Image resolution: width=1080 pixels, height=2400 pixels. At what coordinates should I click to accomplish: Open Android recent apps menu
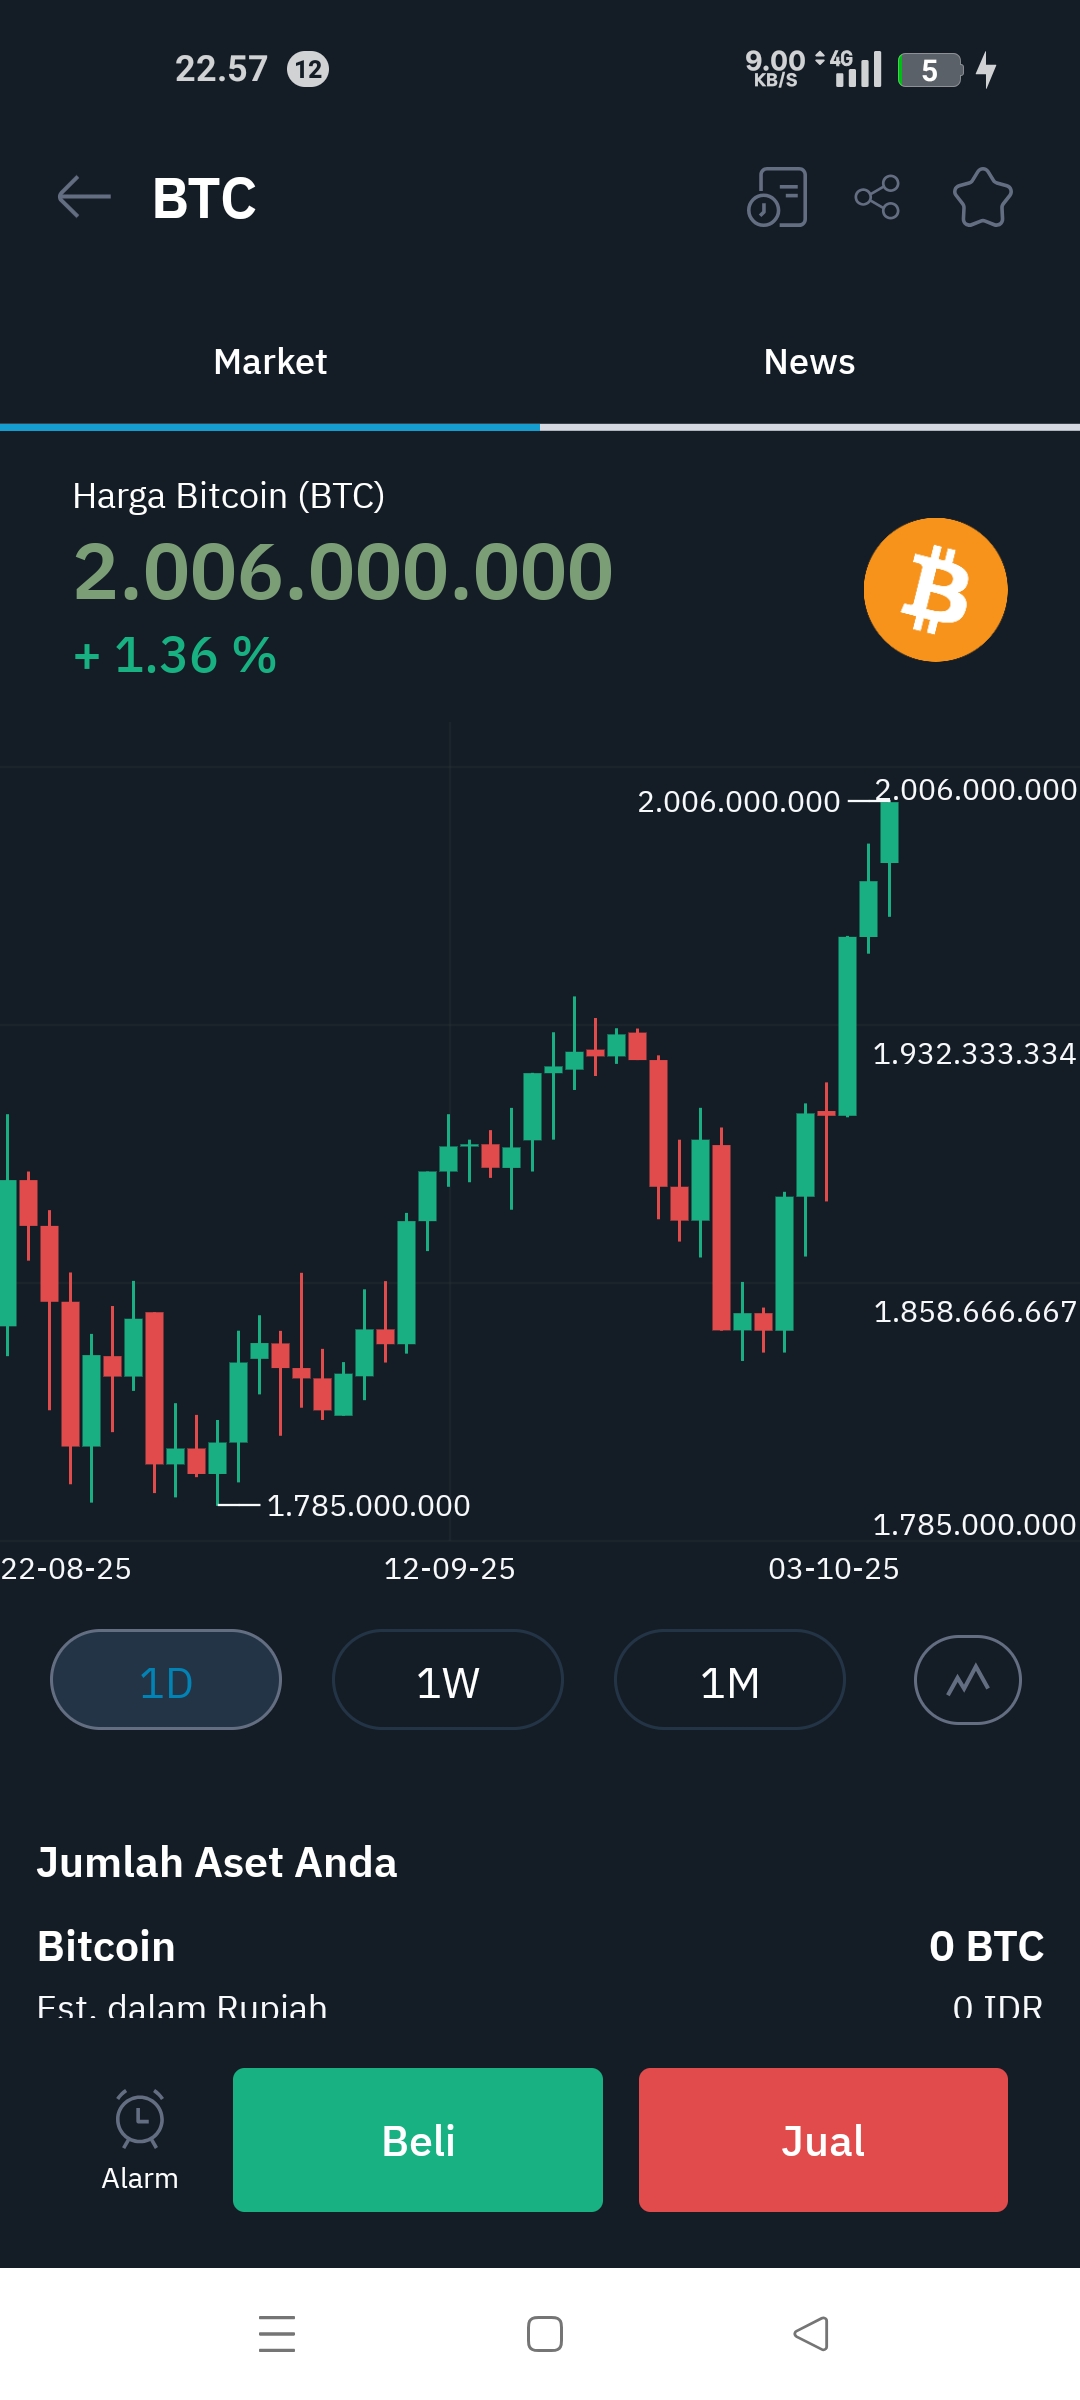[x=277, y=2334]
